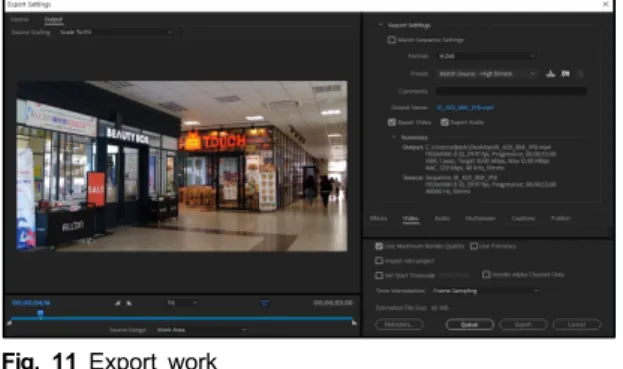Open the Preset dropdown Match Source High bitrate
This screenshot has height=369, width=623.
pyautogui.click(x=486, y=73)
